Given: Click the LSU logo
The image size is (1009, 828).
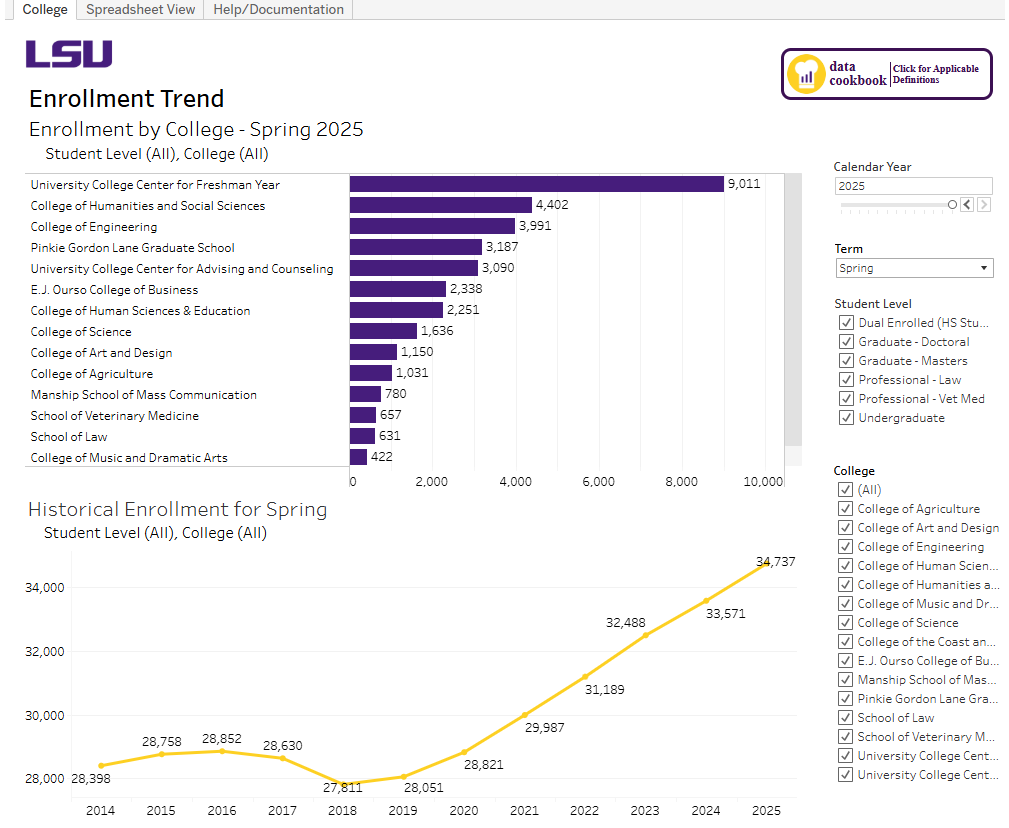Looking at the screenshot, I should pos(68,54).
